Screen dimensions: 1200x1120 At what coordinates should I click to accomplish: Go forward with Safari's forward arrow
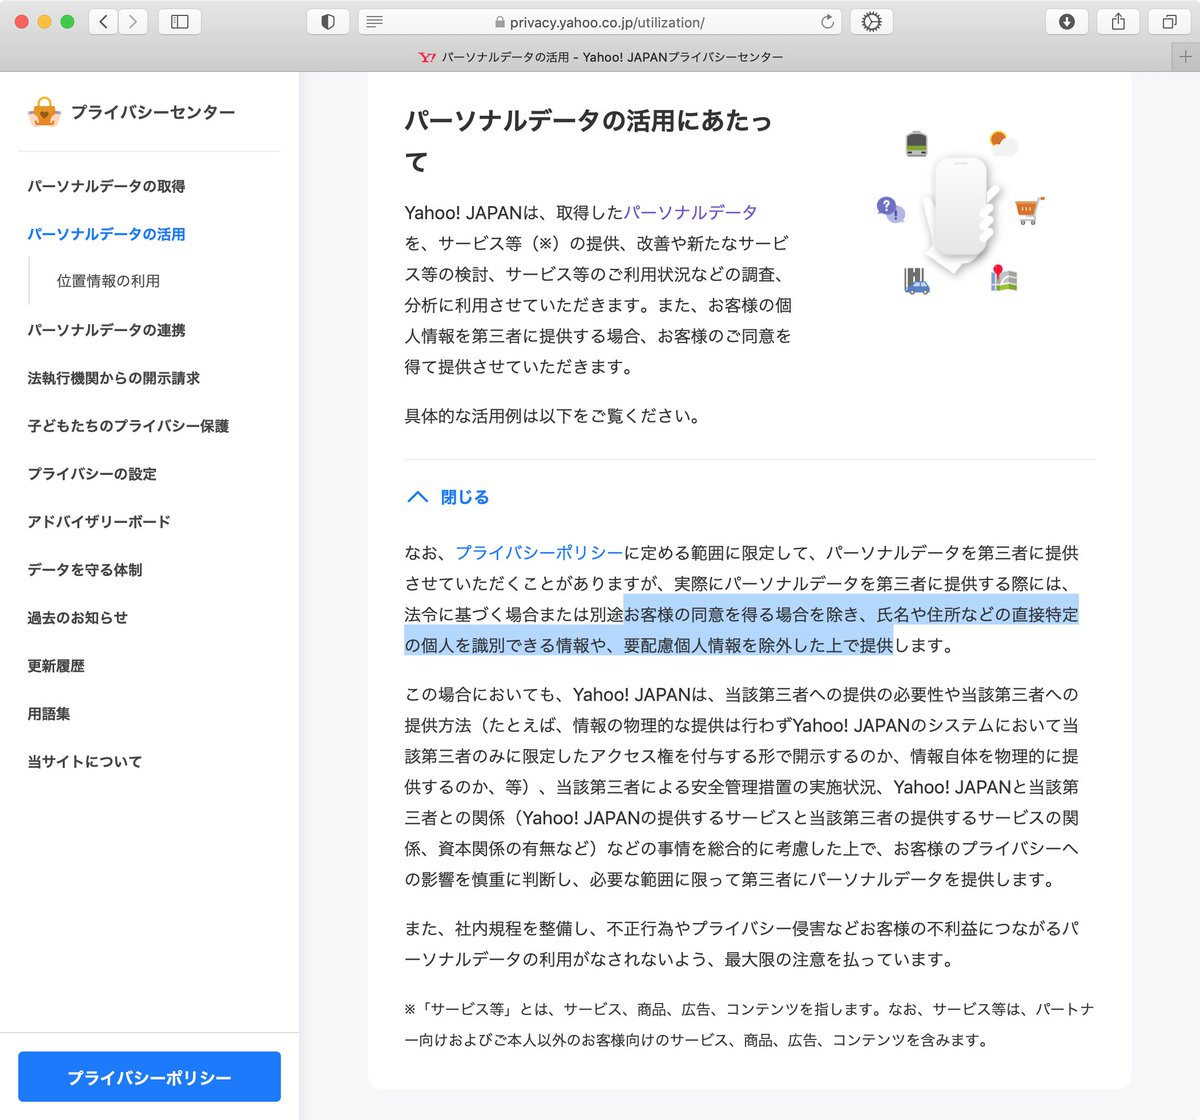click(133, 21)
